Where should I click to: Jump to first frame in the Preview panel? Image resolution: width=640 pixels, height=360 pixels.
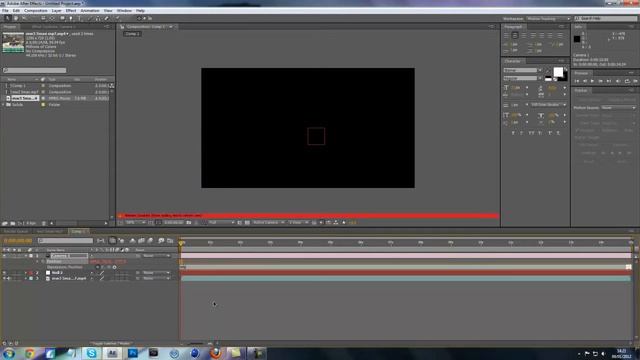(x=577, y=81)
